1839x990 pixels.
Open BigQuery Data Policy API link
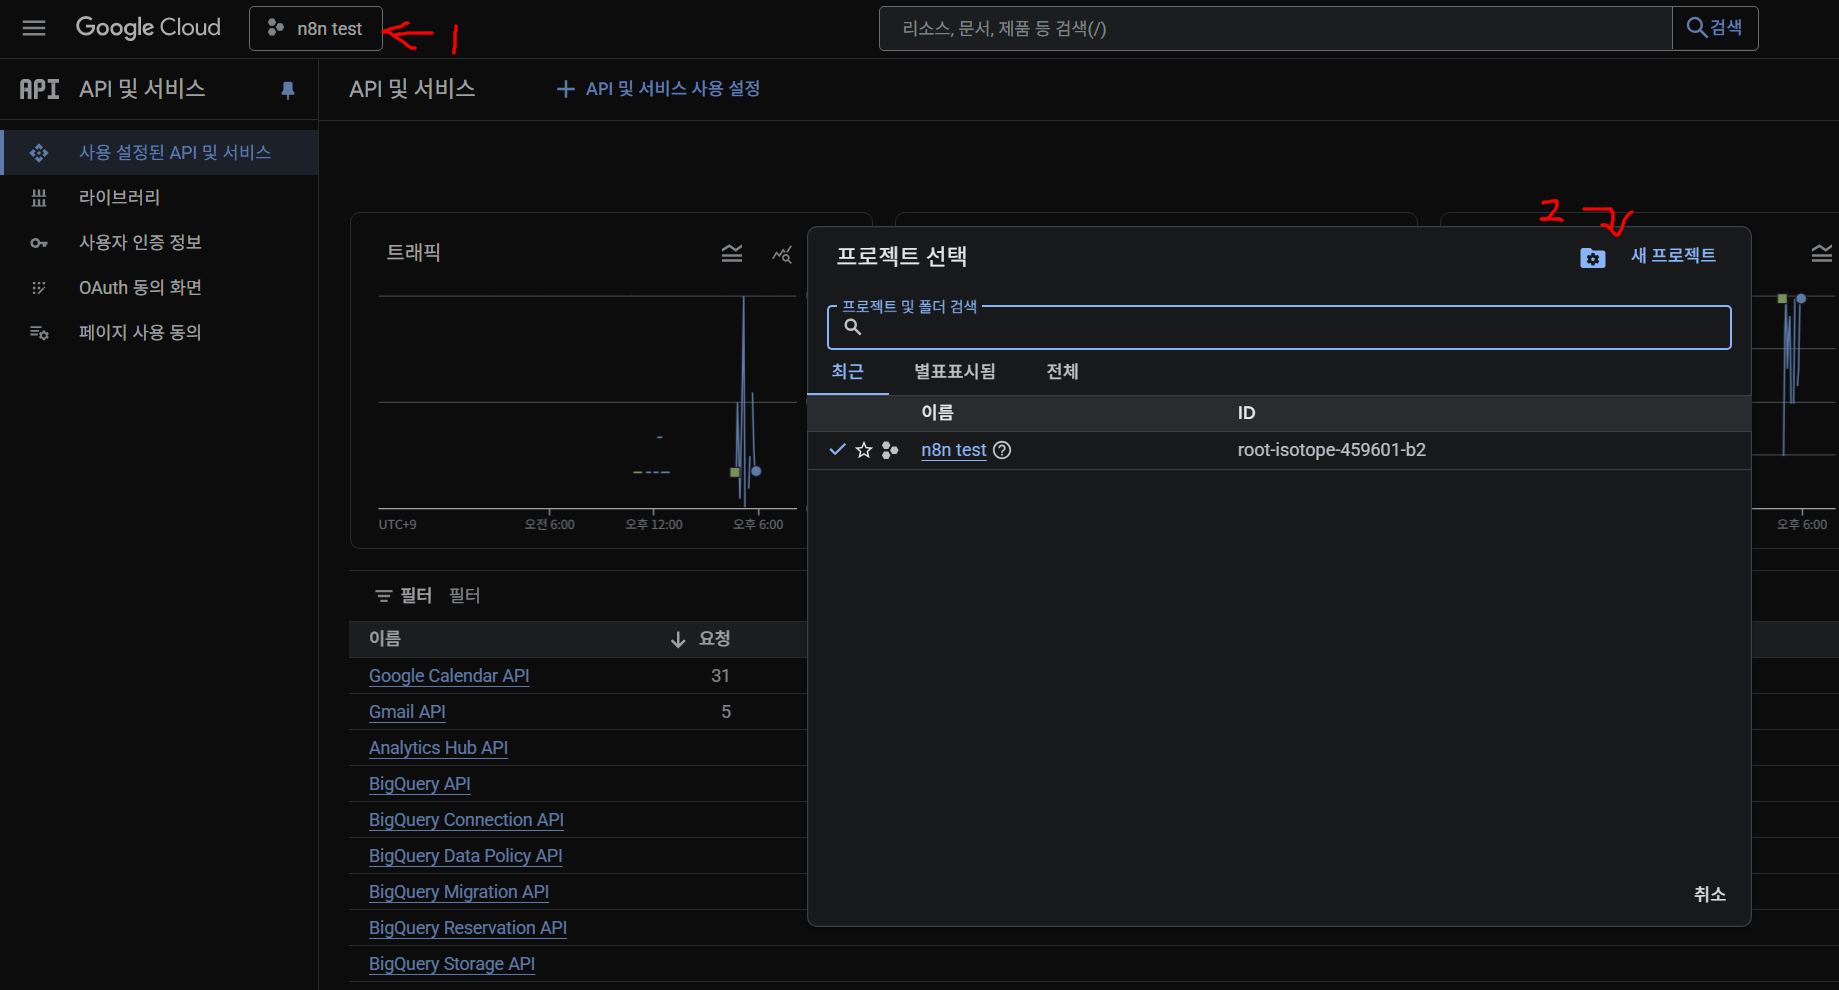click(466, 856)
